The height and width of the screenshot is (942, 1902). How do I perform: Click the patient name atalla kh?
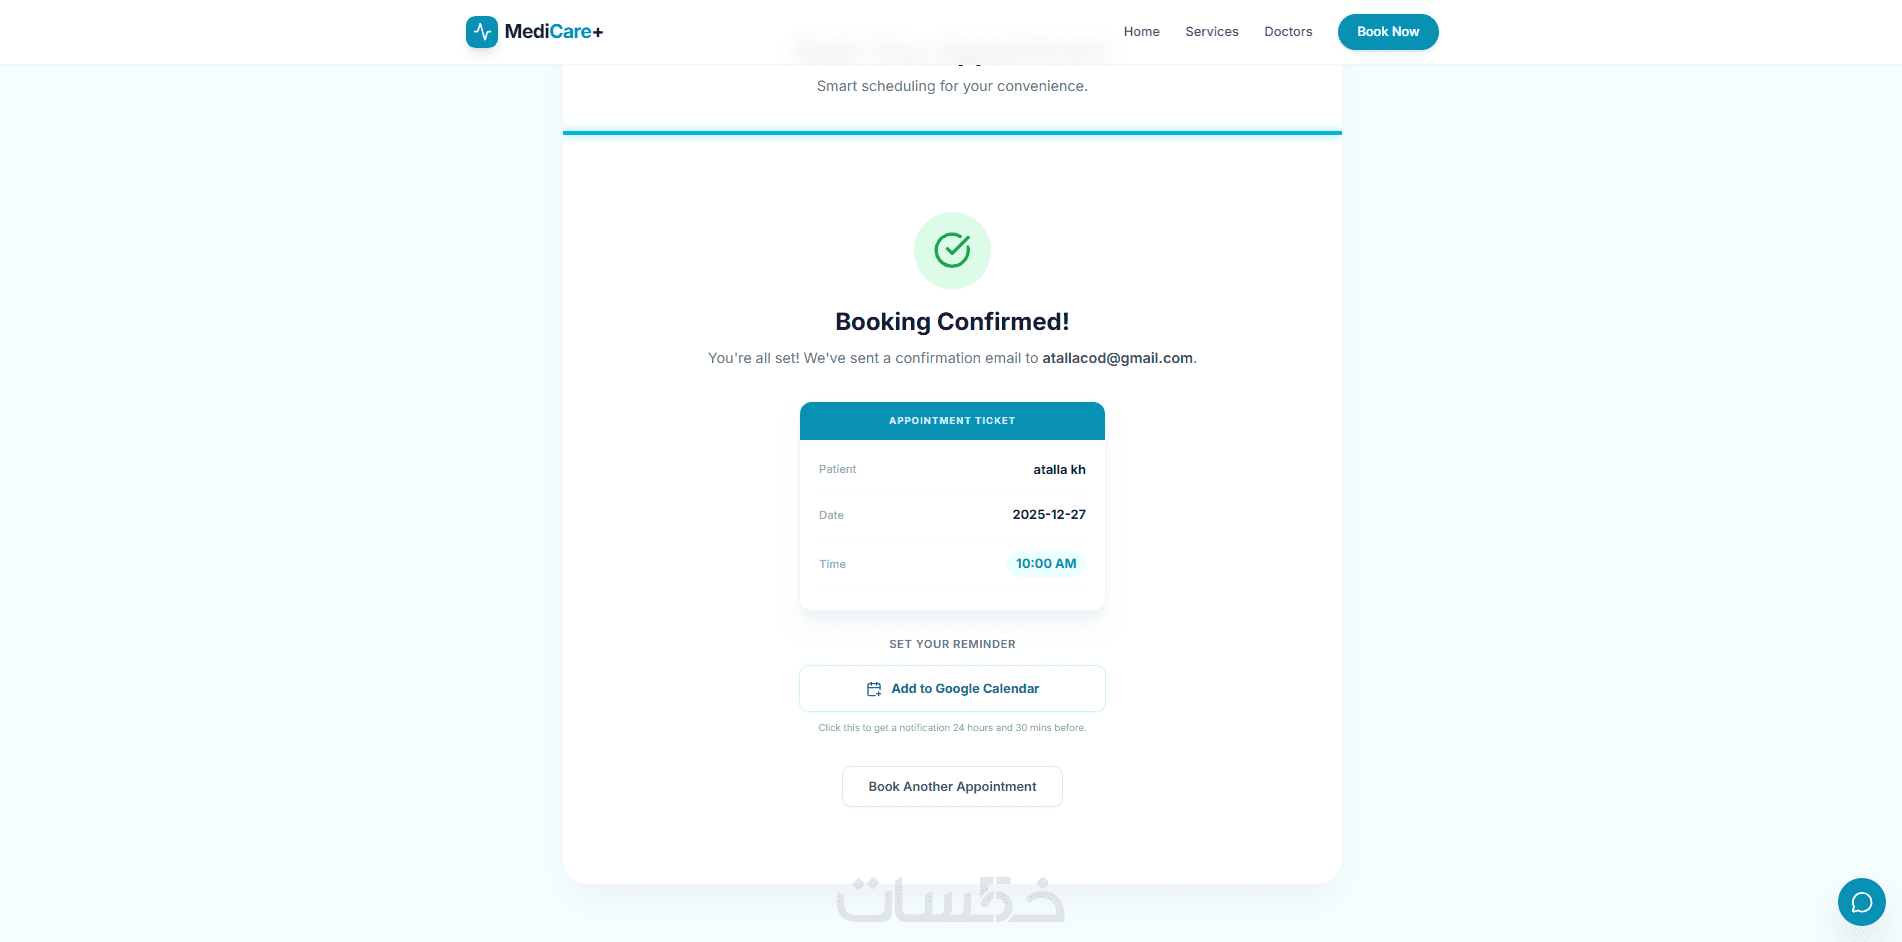pyautogui.click(x=1059, y=470)
